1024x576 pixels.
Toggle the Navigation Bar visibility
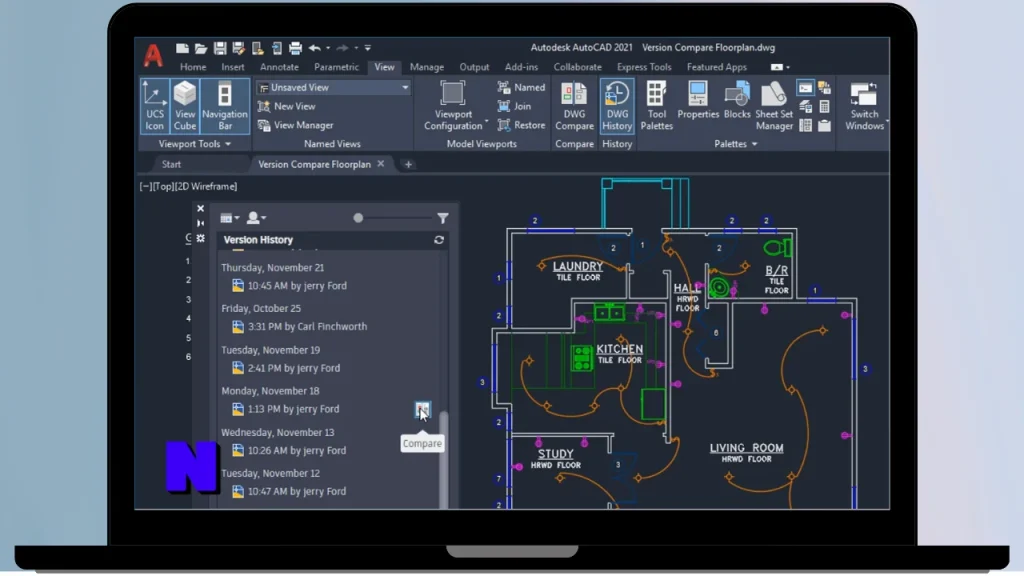point(224,105)
